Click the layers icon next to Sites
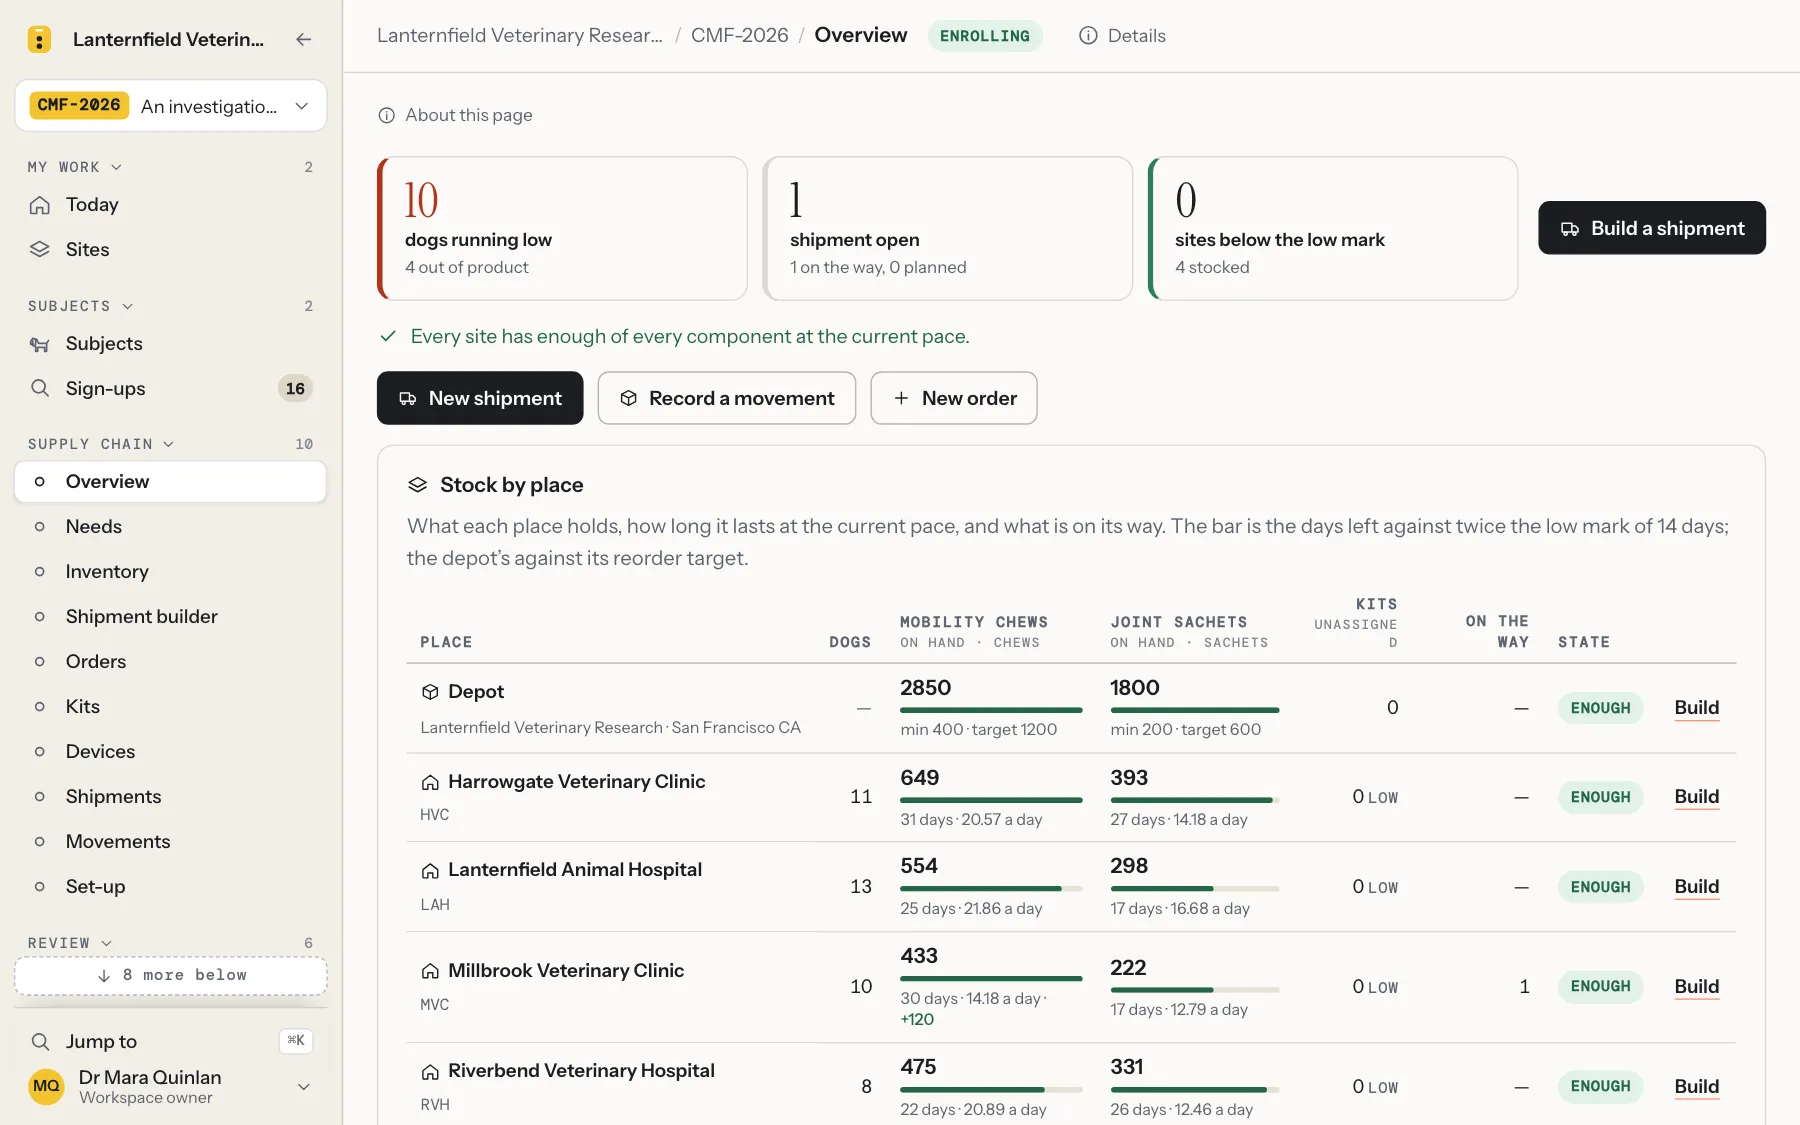Image resolution: width=1800 pixels, height=1125 pixels. point(40,250)
